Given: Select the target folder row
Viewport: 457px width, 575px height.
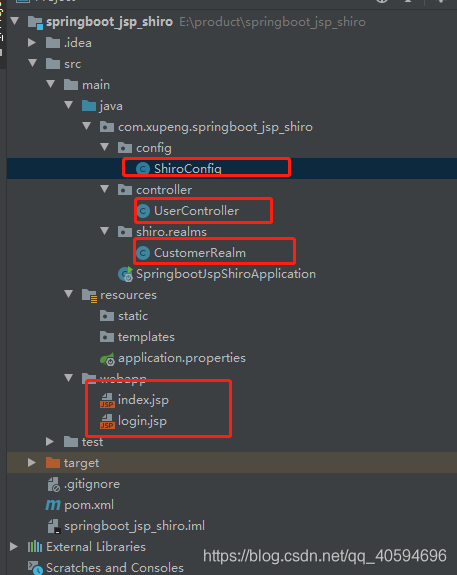Looking at the screenshot, I should (232, 462).
